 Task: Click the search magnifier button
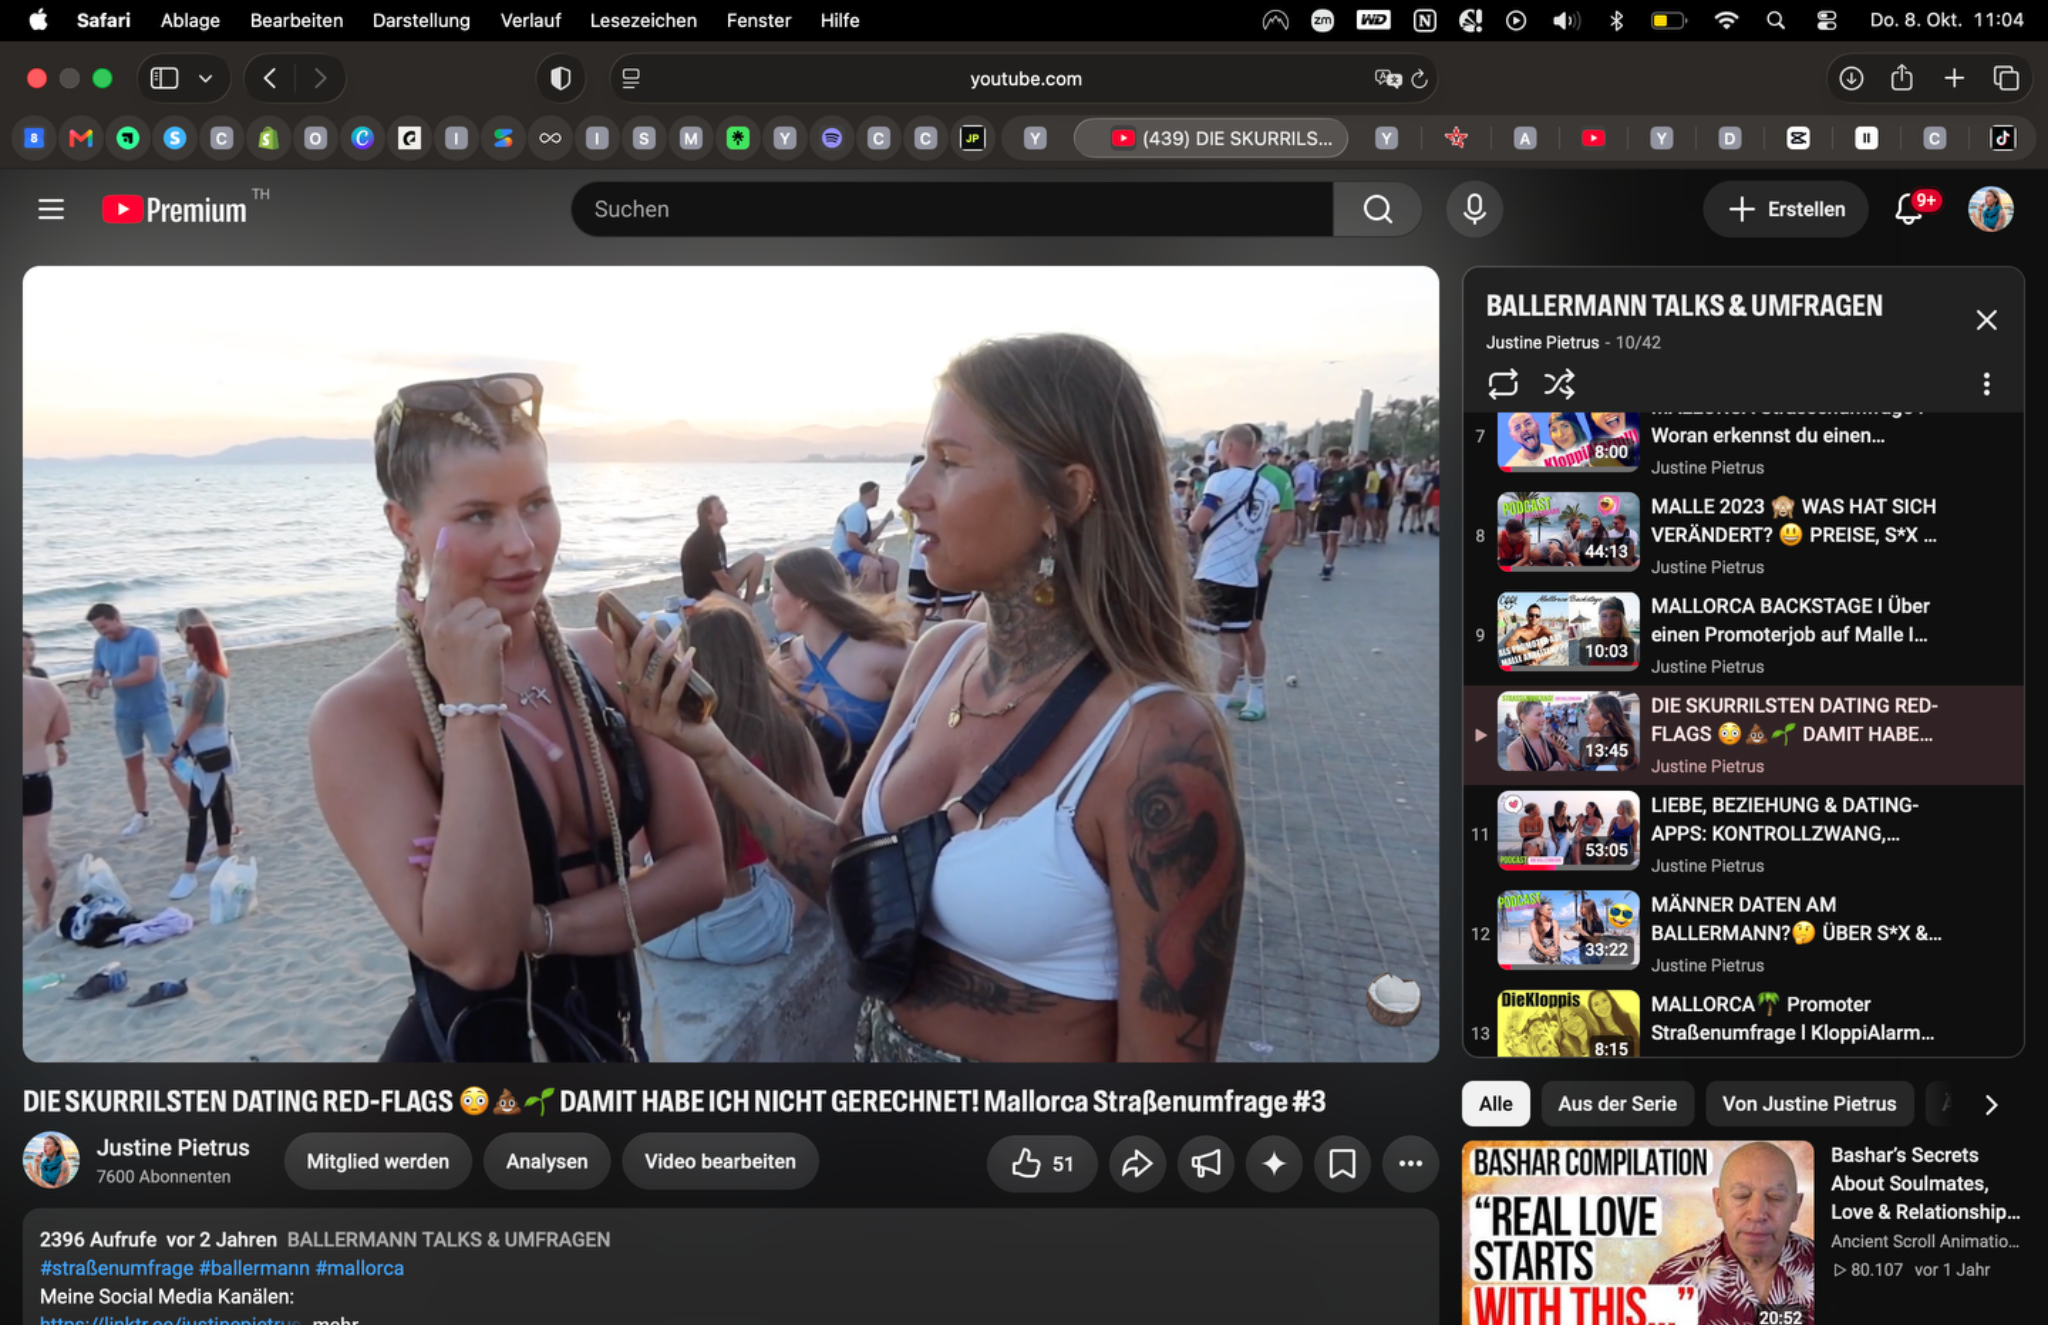(1377, 209)
